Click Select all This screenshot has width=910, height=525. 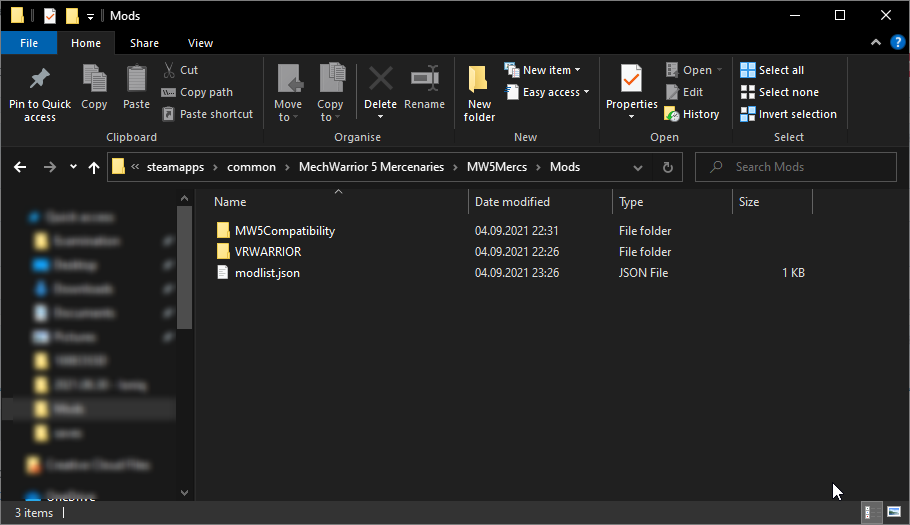click(x=772, y=70)
